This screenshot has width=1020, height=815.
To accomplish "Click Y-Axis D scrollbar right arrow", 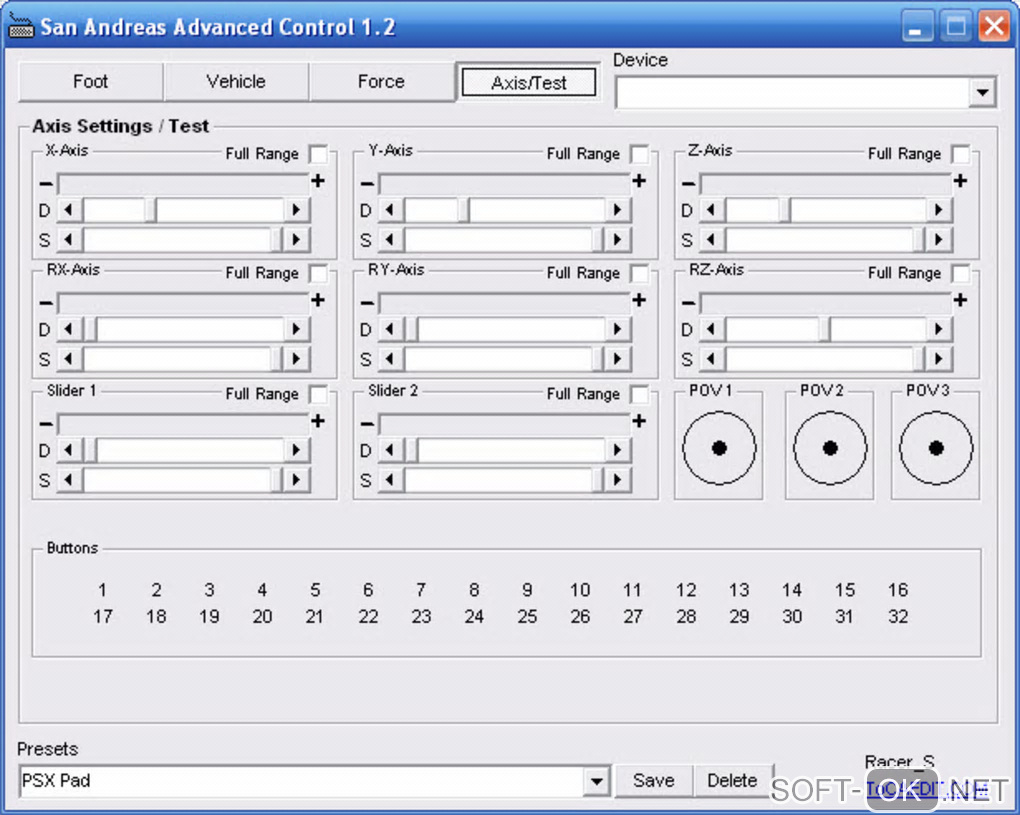I will [618, 210].
